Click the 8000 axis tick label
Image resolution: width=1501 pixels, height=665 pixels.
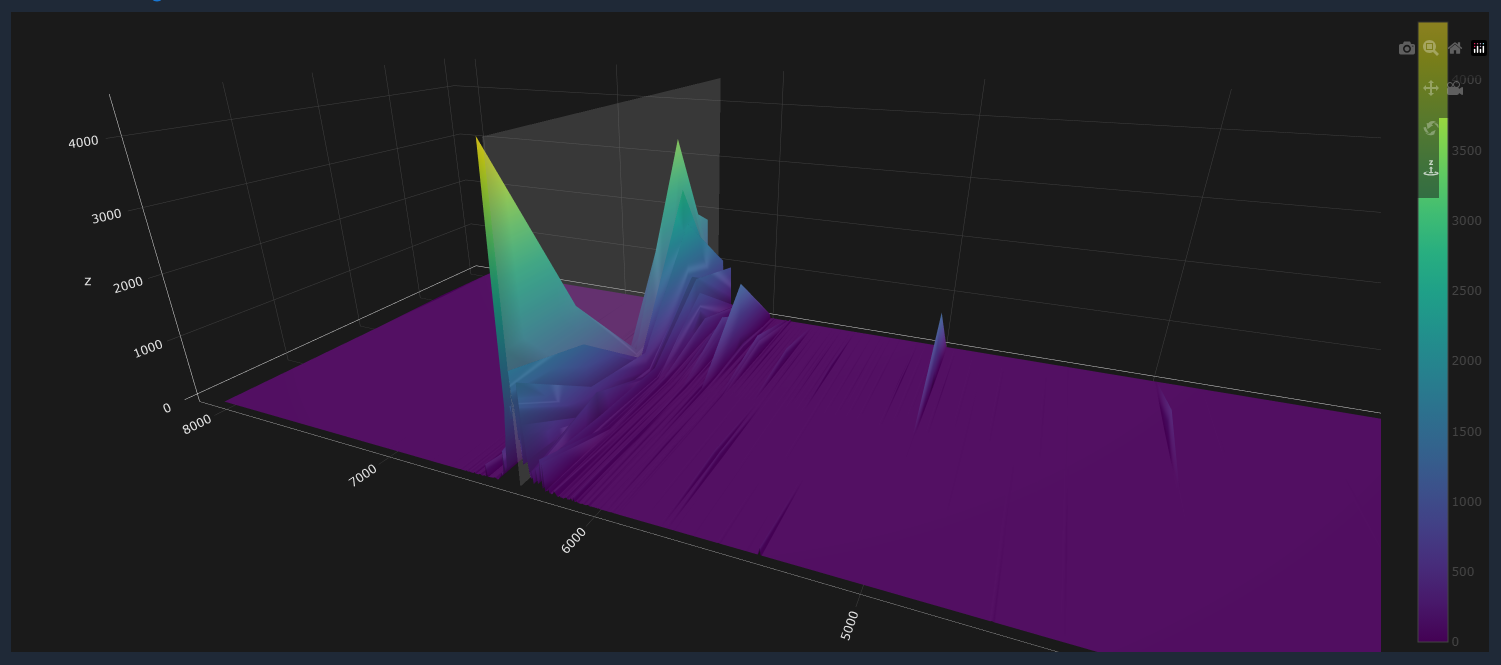tap(197, 421)
